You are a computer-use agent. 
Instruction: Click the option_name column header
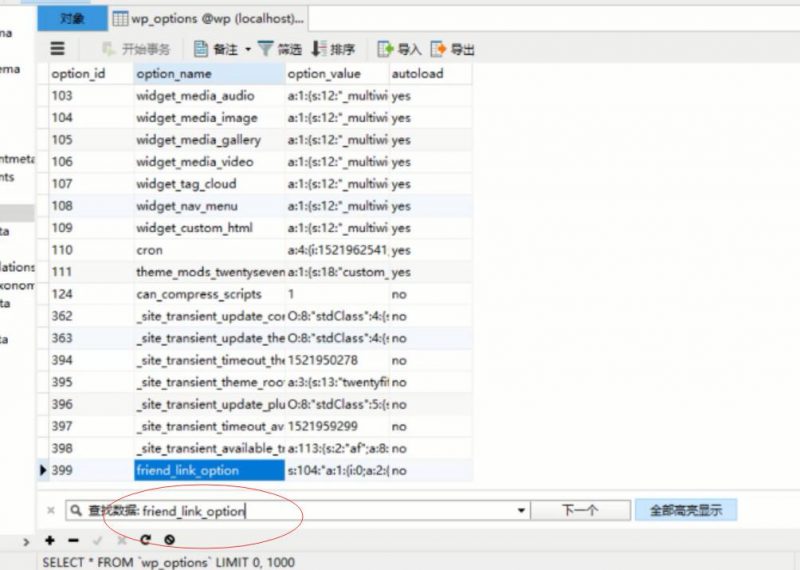(209, 73)
